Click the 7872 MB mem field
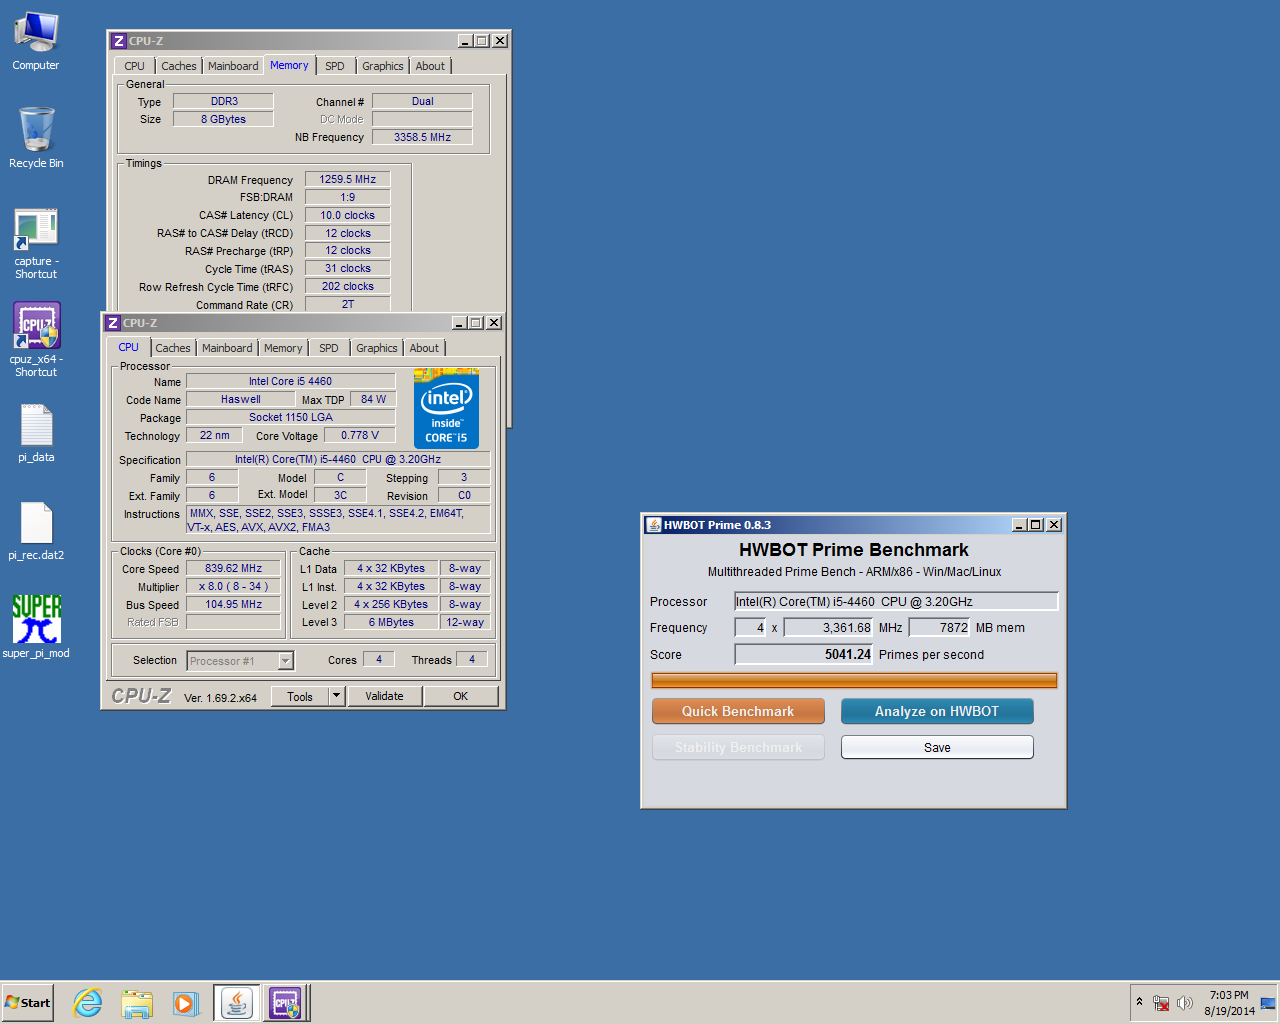The image size is (1280, 1024). click(x=939, y=628)
